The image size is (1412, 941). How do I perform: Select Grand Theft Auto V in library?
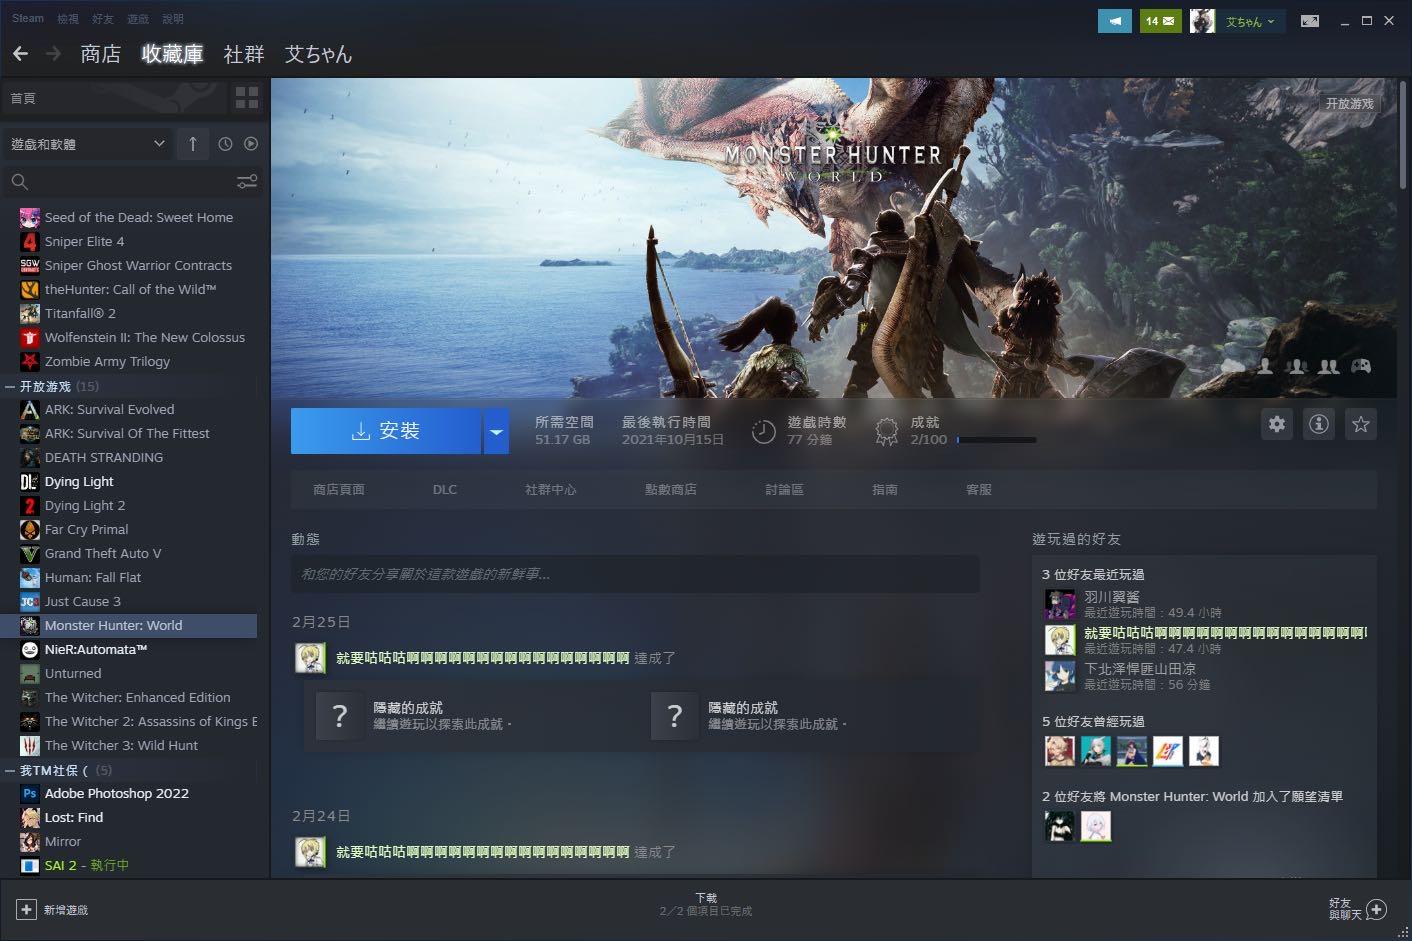(102, 553)
